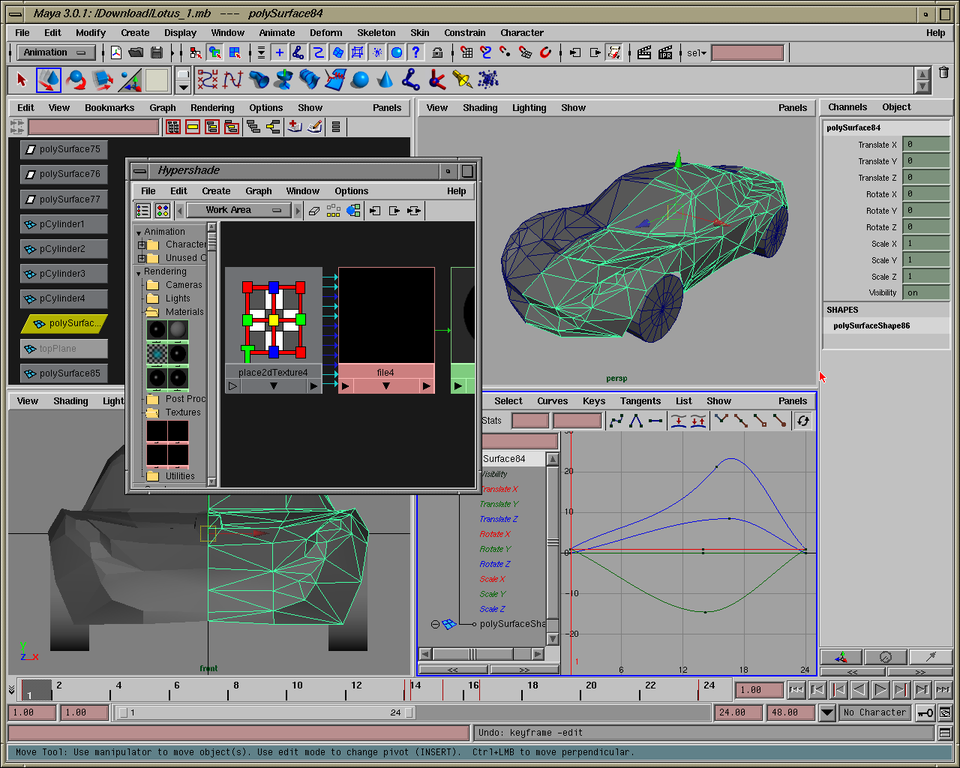Image resolution: width=960 pixels, height=768 pixels.
Task: Click the circular refresh icon in Graph Editor
Action: point(802,421)
